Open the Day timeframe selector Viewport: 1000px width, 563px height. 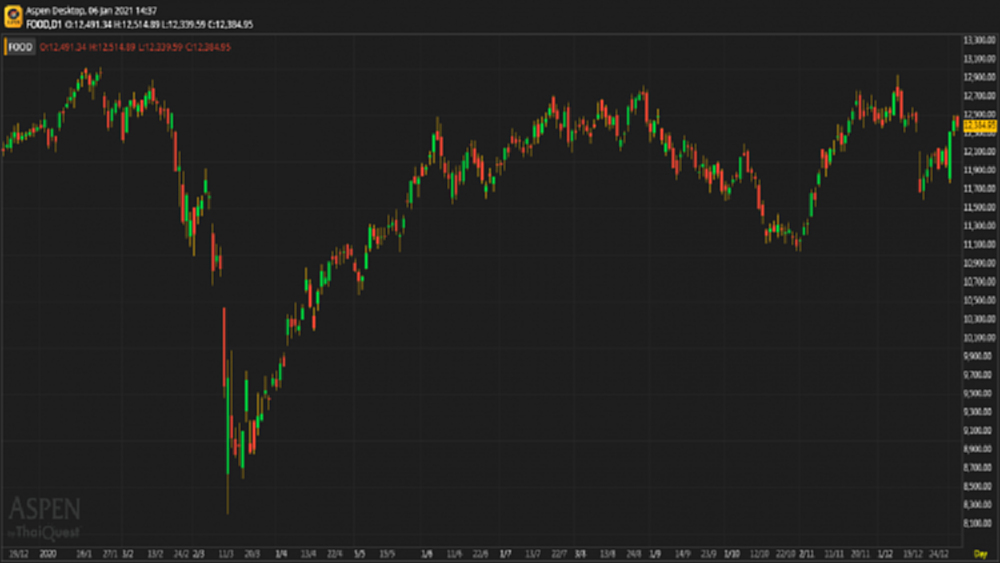pyautogui.click(x=980, y=554)
